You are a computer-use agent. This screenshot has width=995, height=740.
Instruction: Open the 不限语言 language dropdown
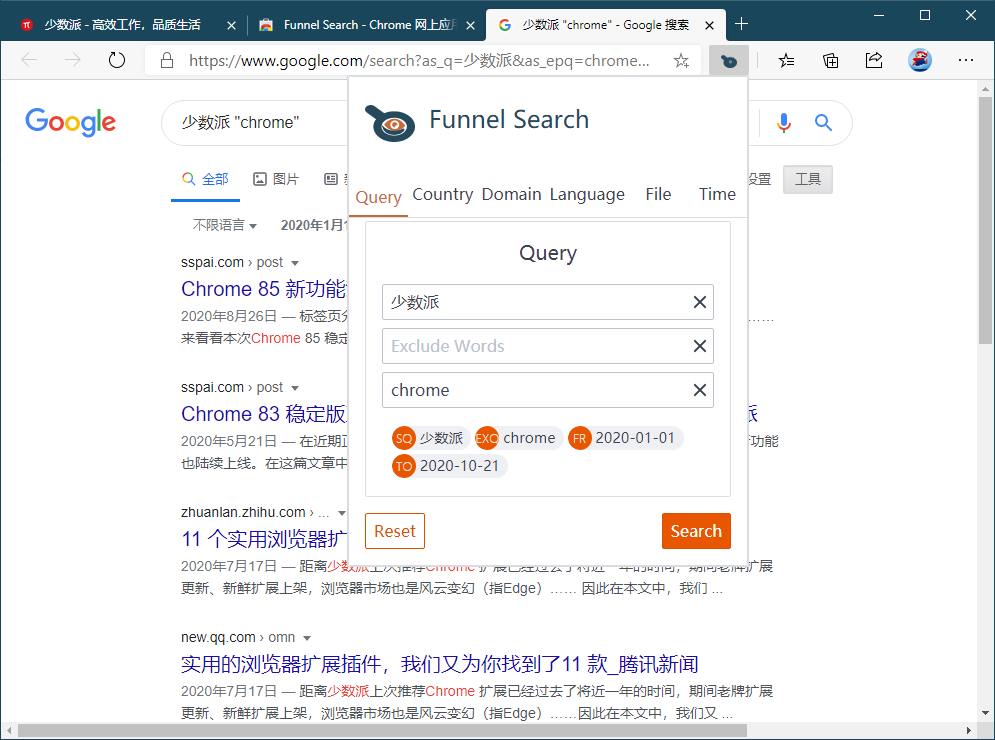pyautogui.click(x=225, y=225)
